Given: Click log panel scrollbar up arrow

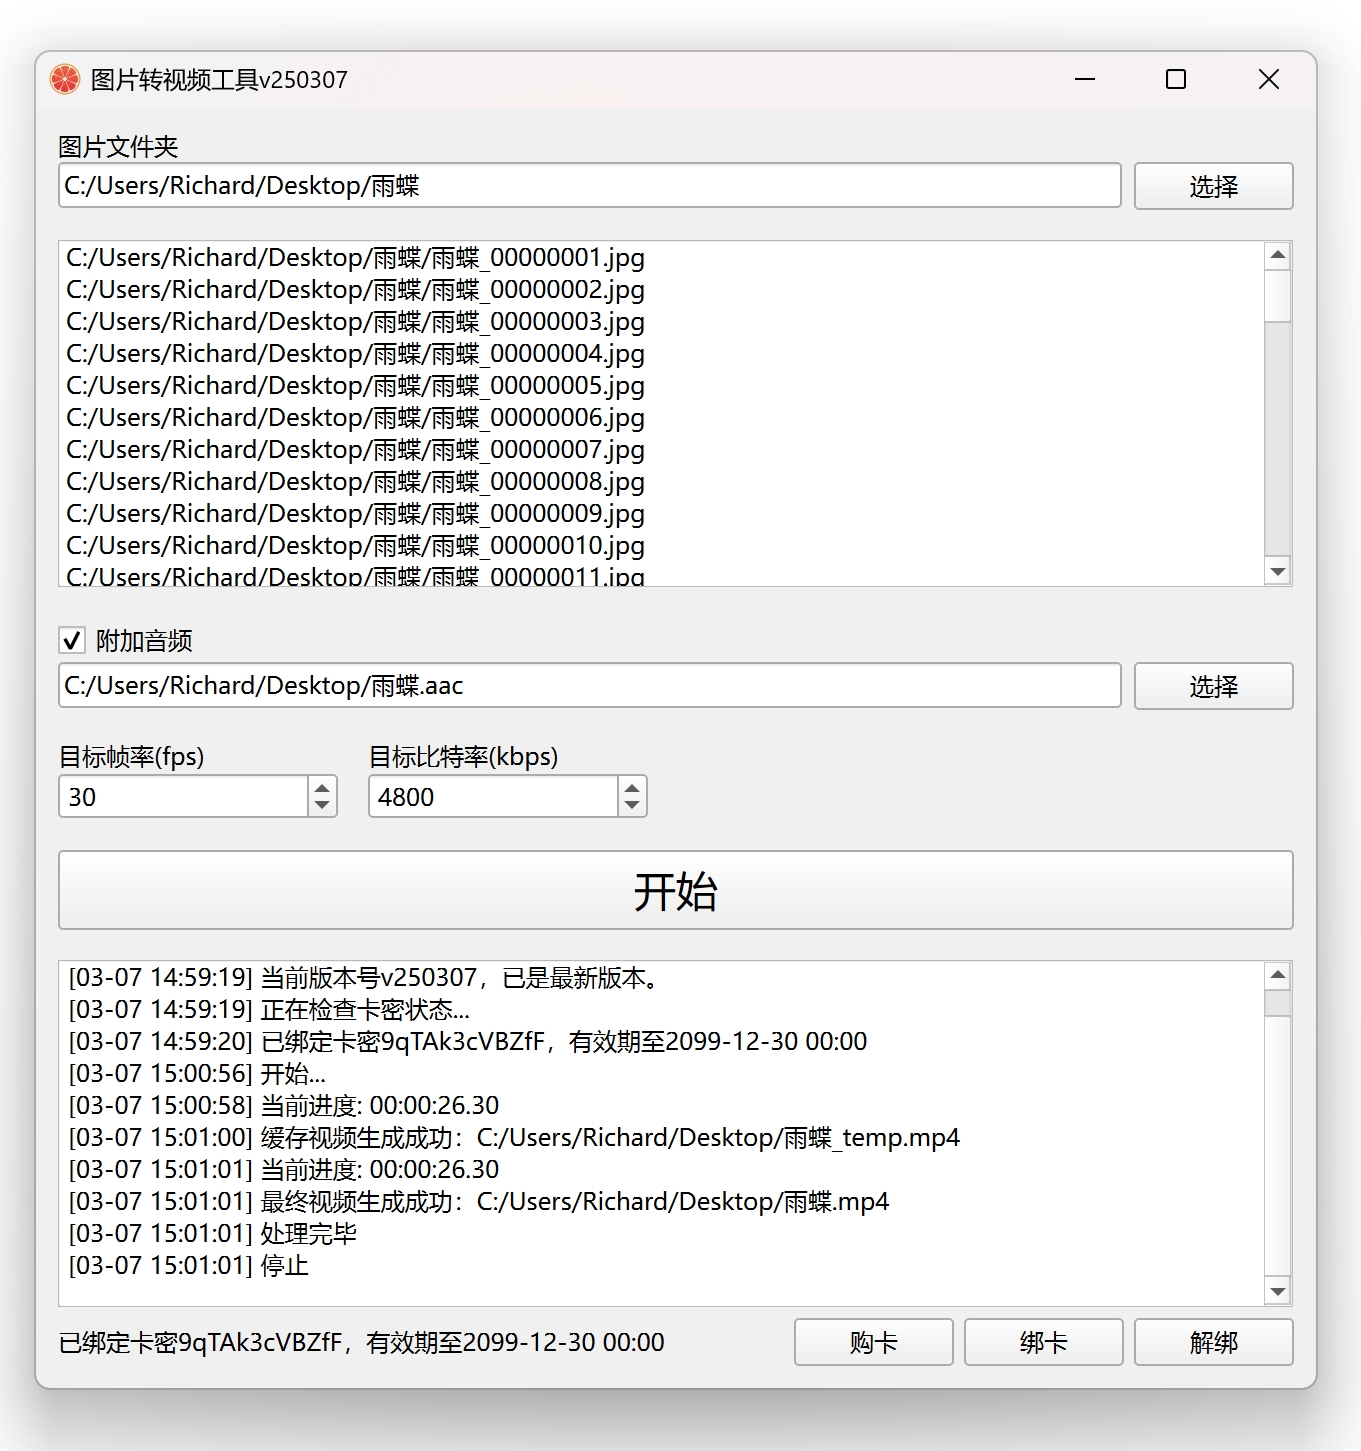Looking at the screenshot, I should (x=1277, y=975).
